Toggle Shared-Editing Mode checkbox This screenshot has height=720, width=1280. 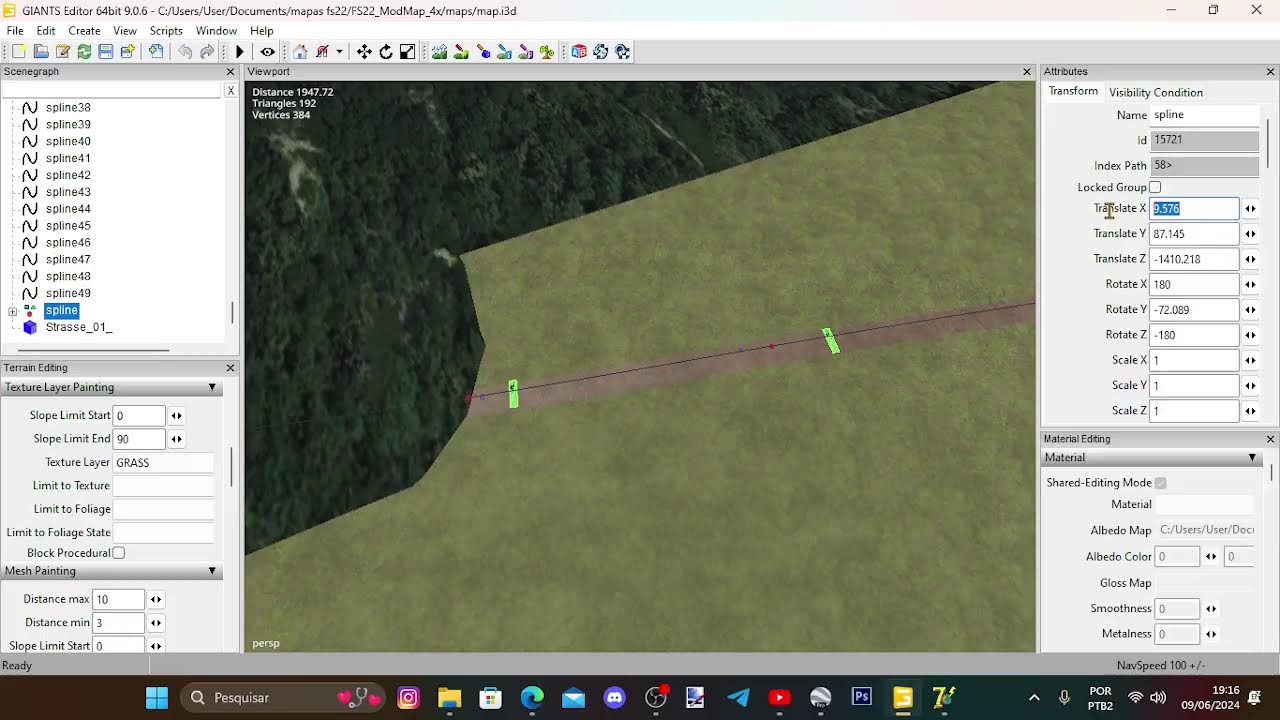click(x=1160, y=483)
